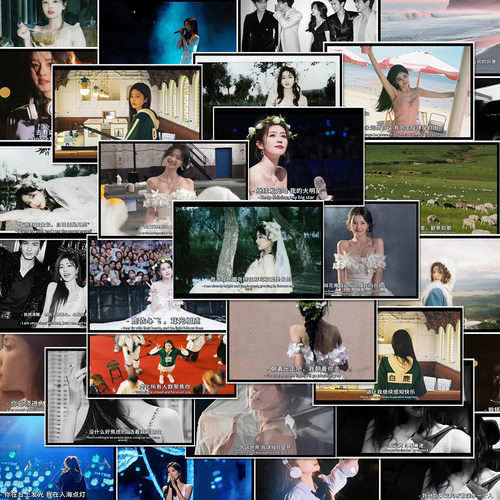The height and width of the screenshot is (500, 500).
Task: Select the pink ocean shoreline photo
Action: point(440,21)
